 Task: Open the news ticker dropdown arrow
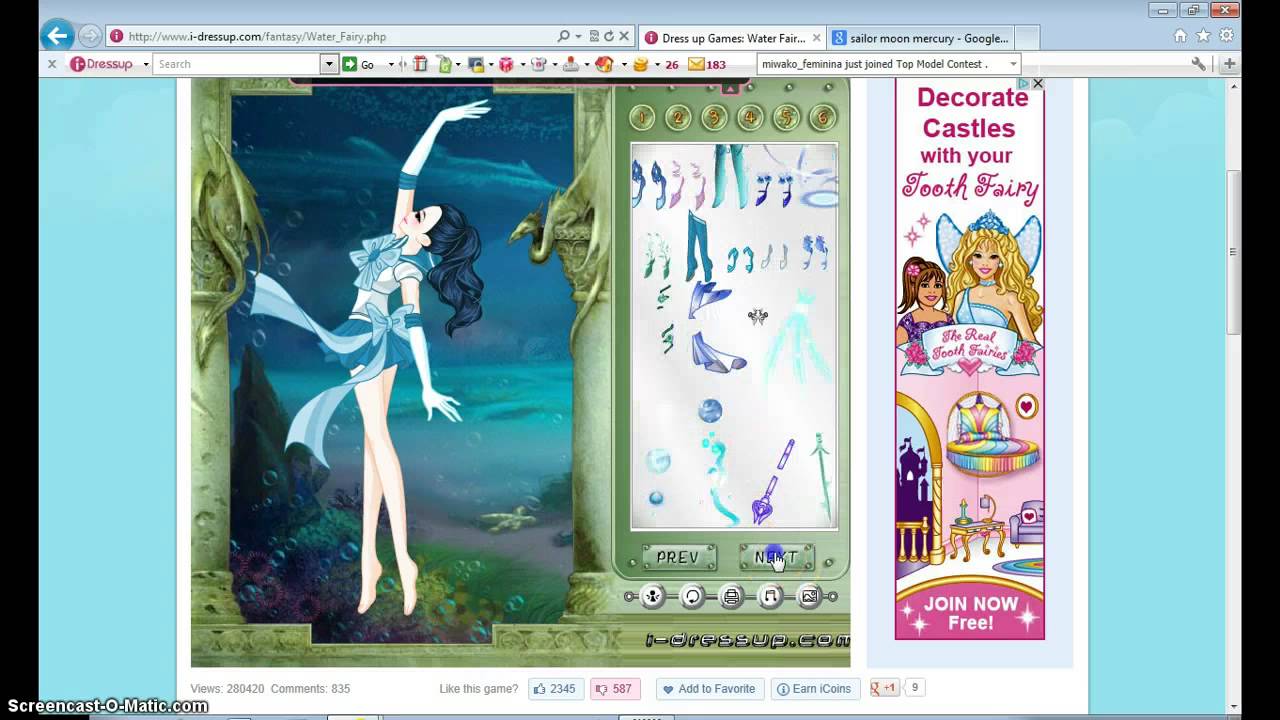1012,64
